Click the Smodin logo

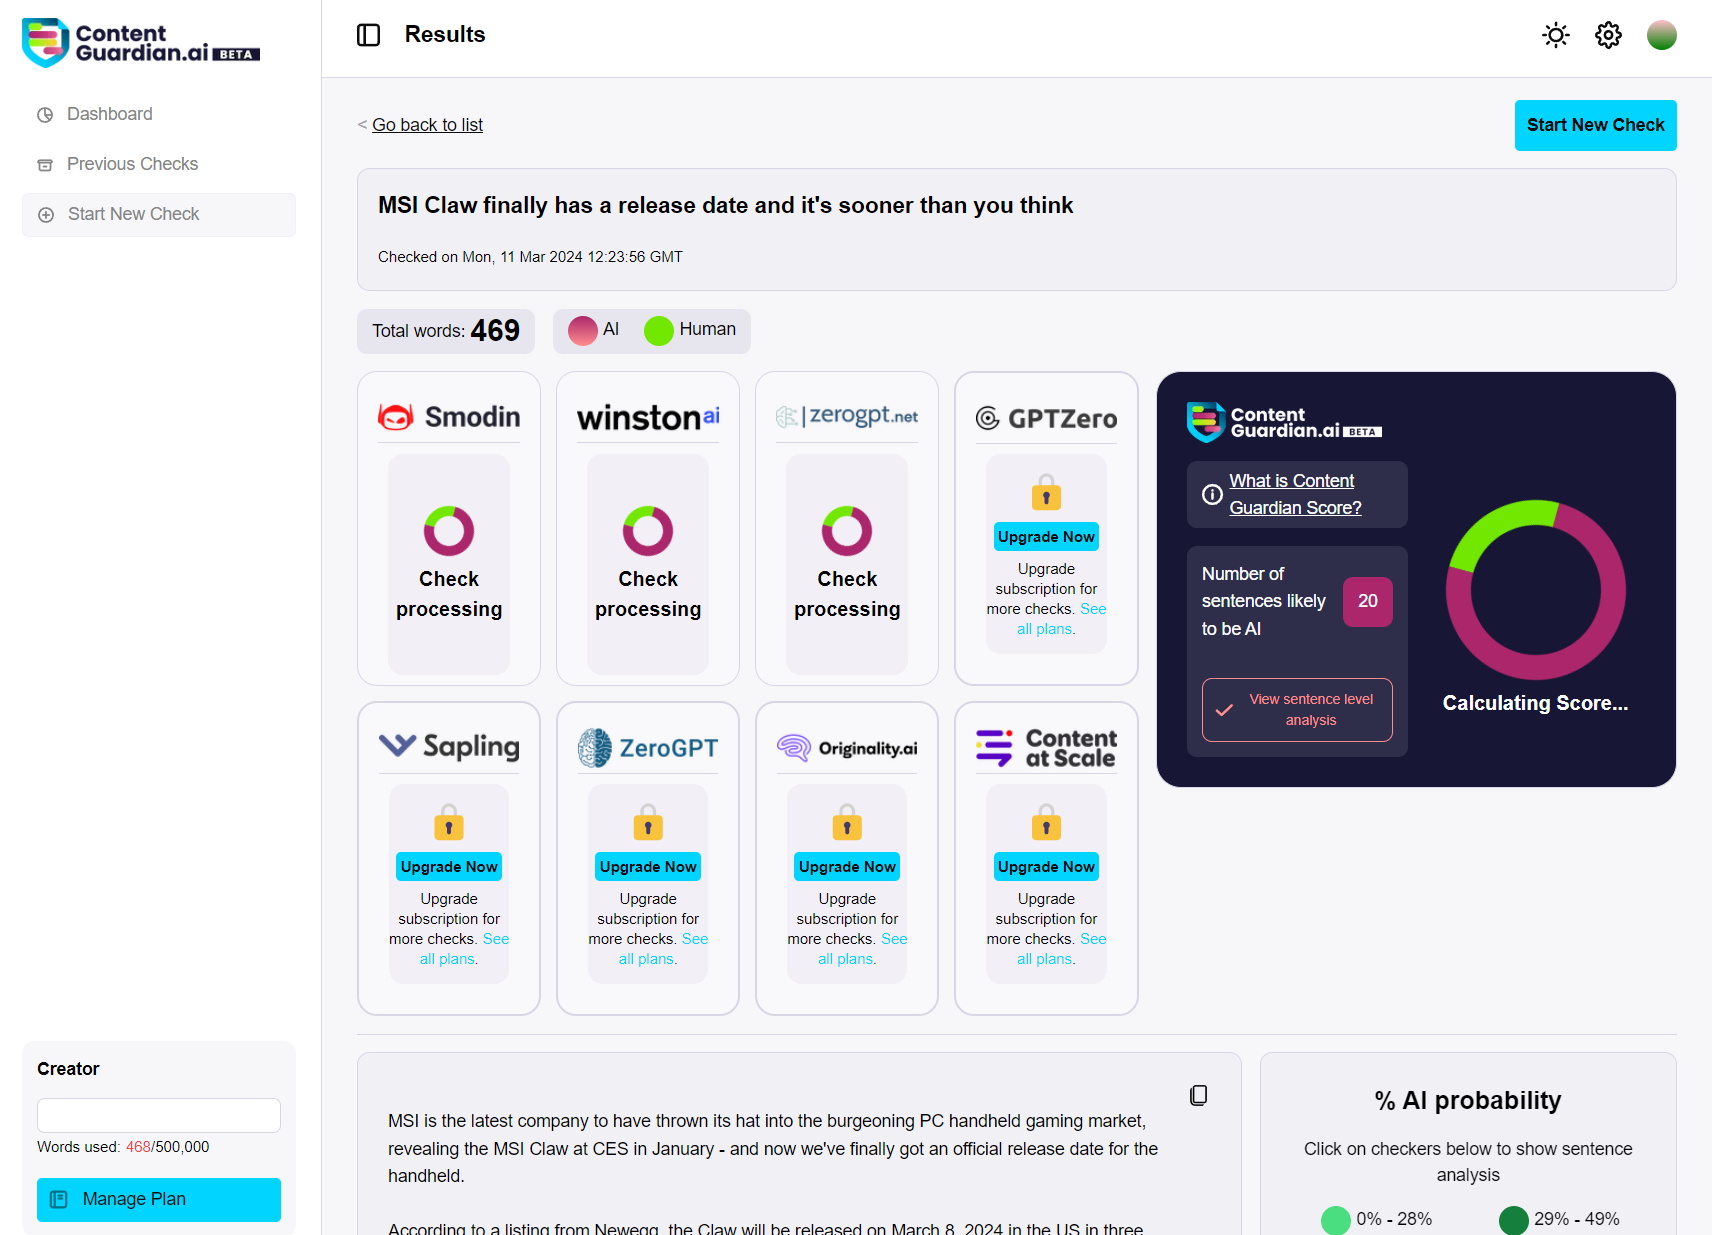coord(449,417)
